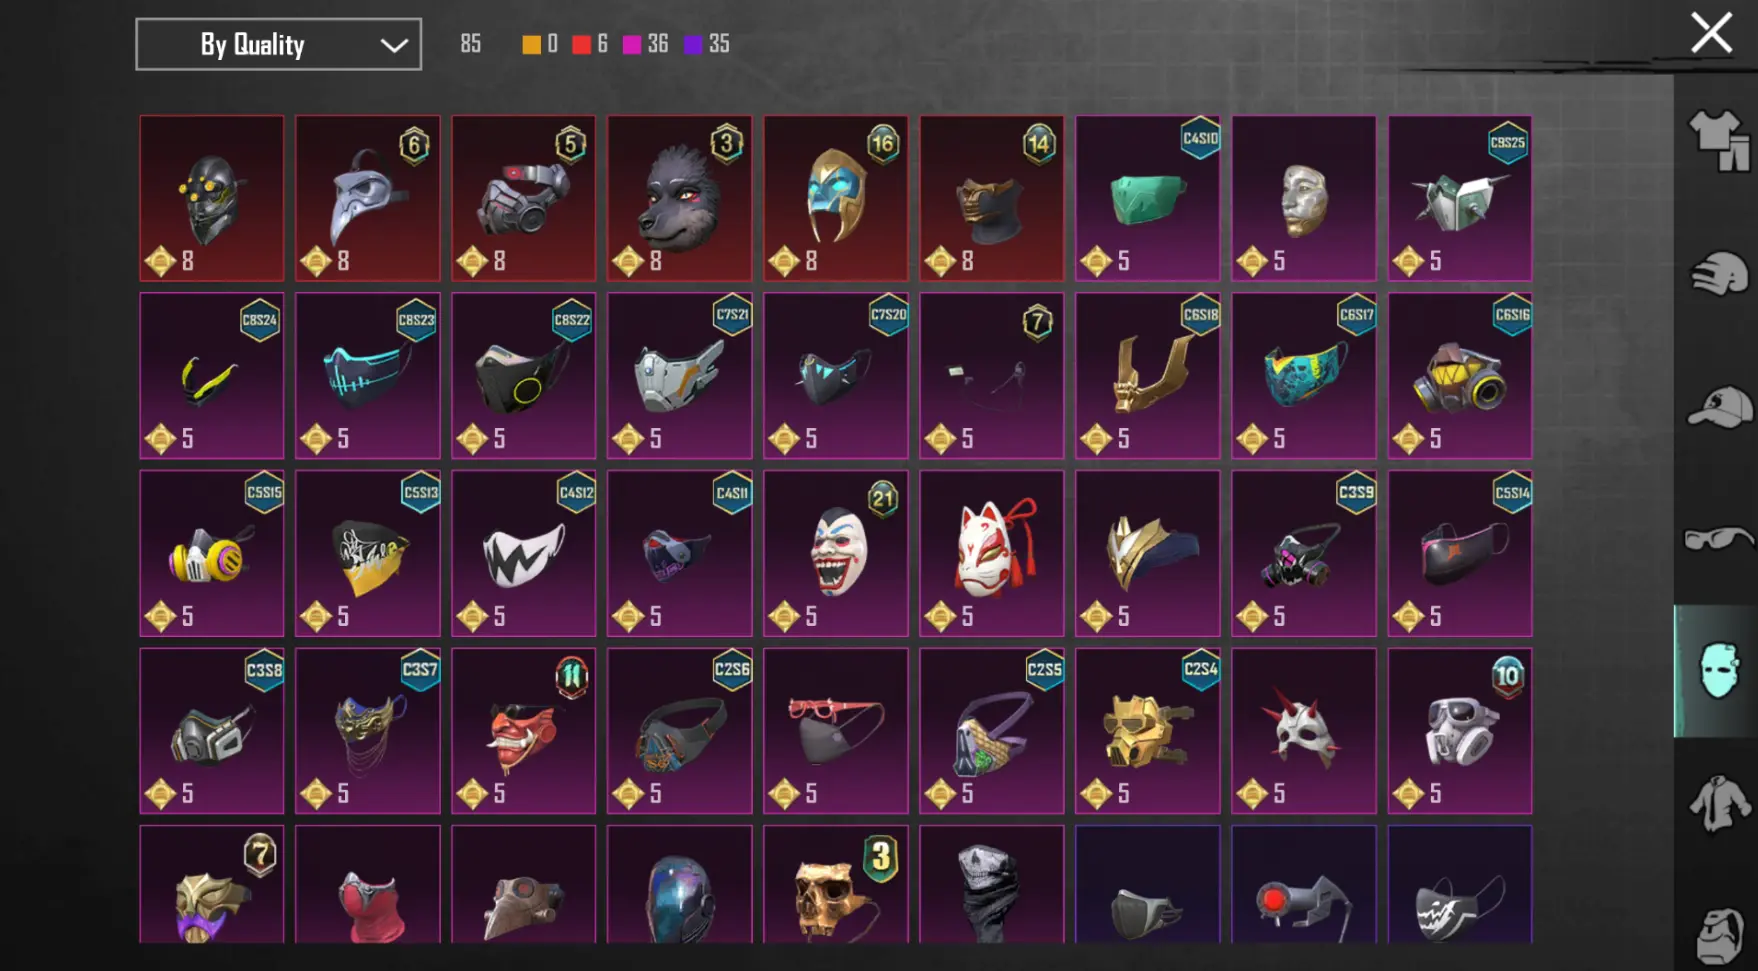Select the clown face mask numbered 21
Viewport: 1758px width, 971px height.
(x=836, y=553)
